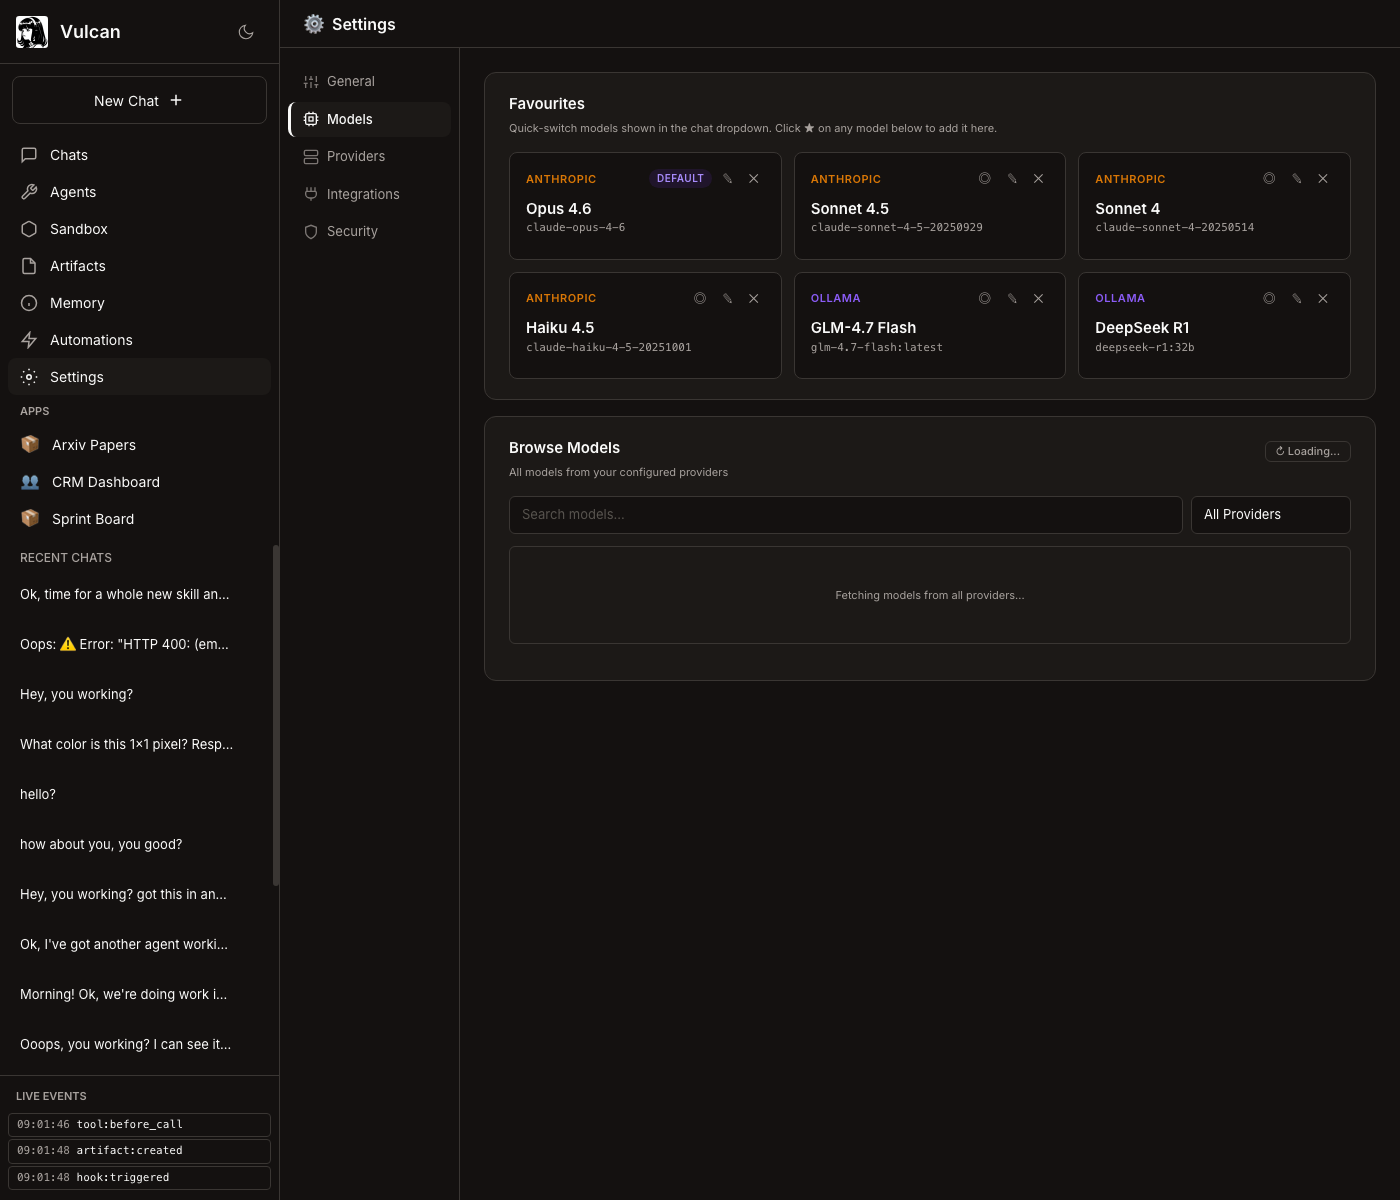Make DeepSeek R1 the default model

click(1269, 299)
